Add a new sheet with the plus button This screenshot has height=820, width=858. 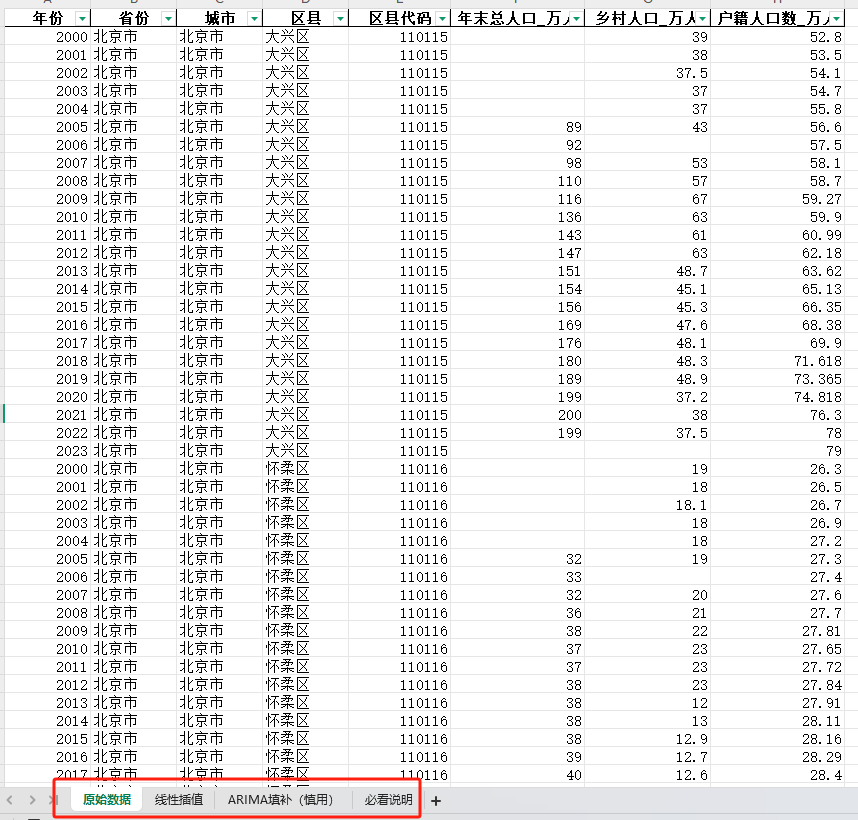coord(436,801)
